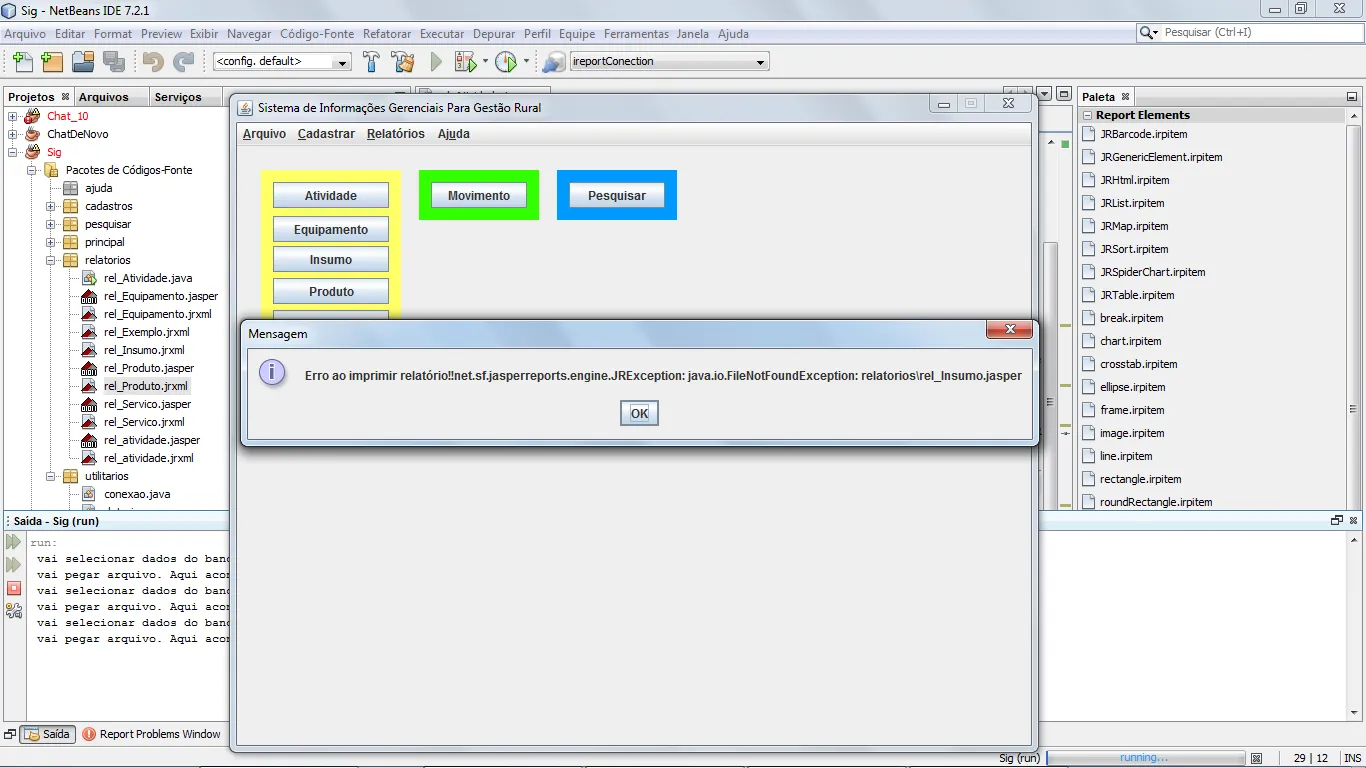Open output settings wrench icon in Saída panel
Viewport: 1366px width, 768px height.
[14, 611]
